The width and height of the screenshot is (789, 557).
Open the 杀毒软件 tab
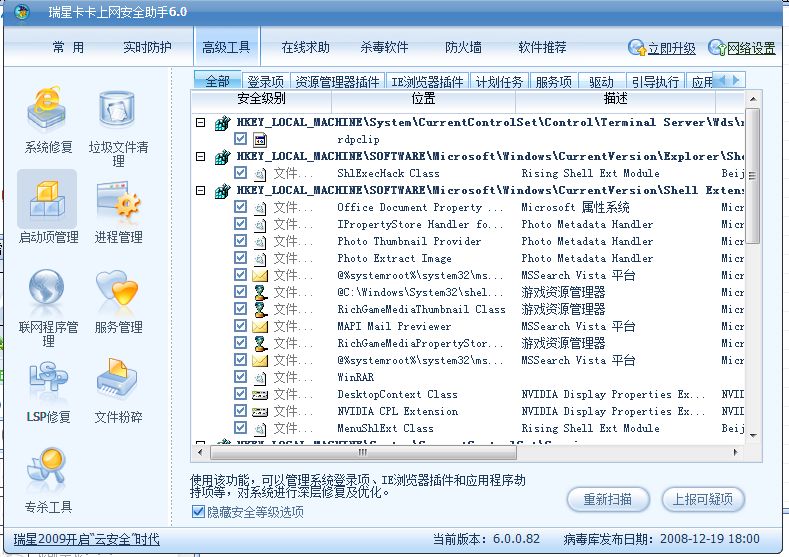(x=384, y=47)
